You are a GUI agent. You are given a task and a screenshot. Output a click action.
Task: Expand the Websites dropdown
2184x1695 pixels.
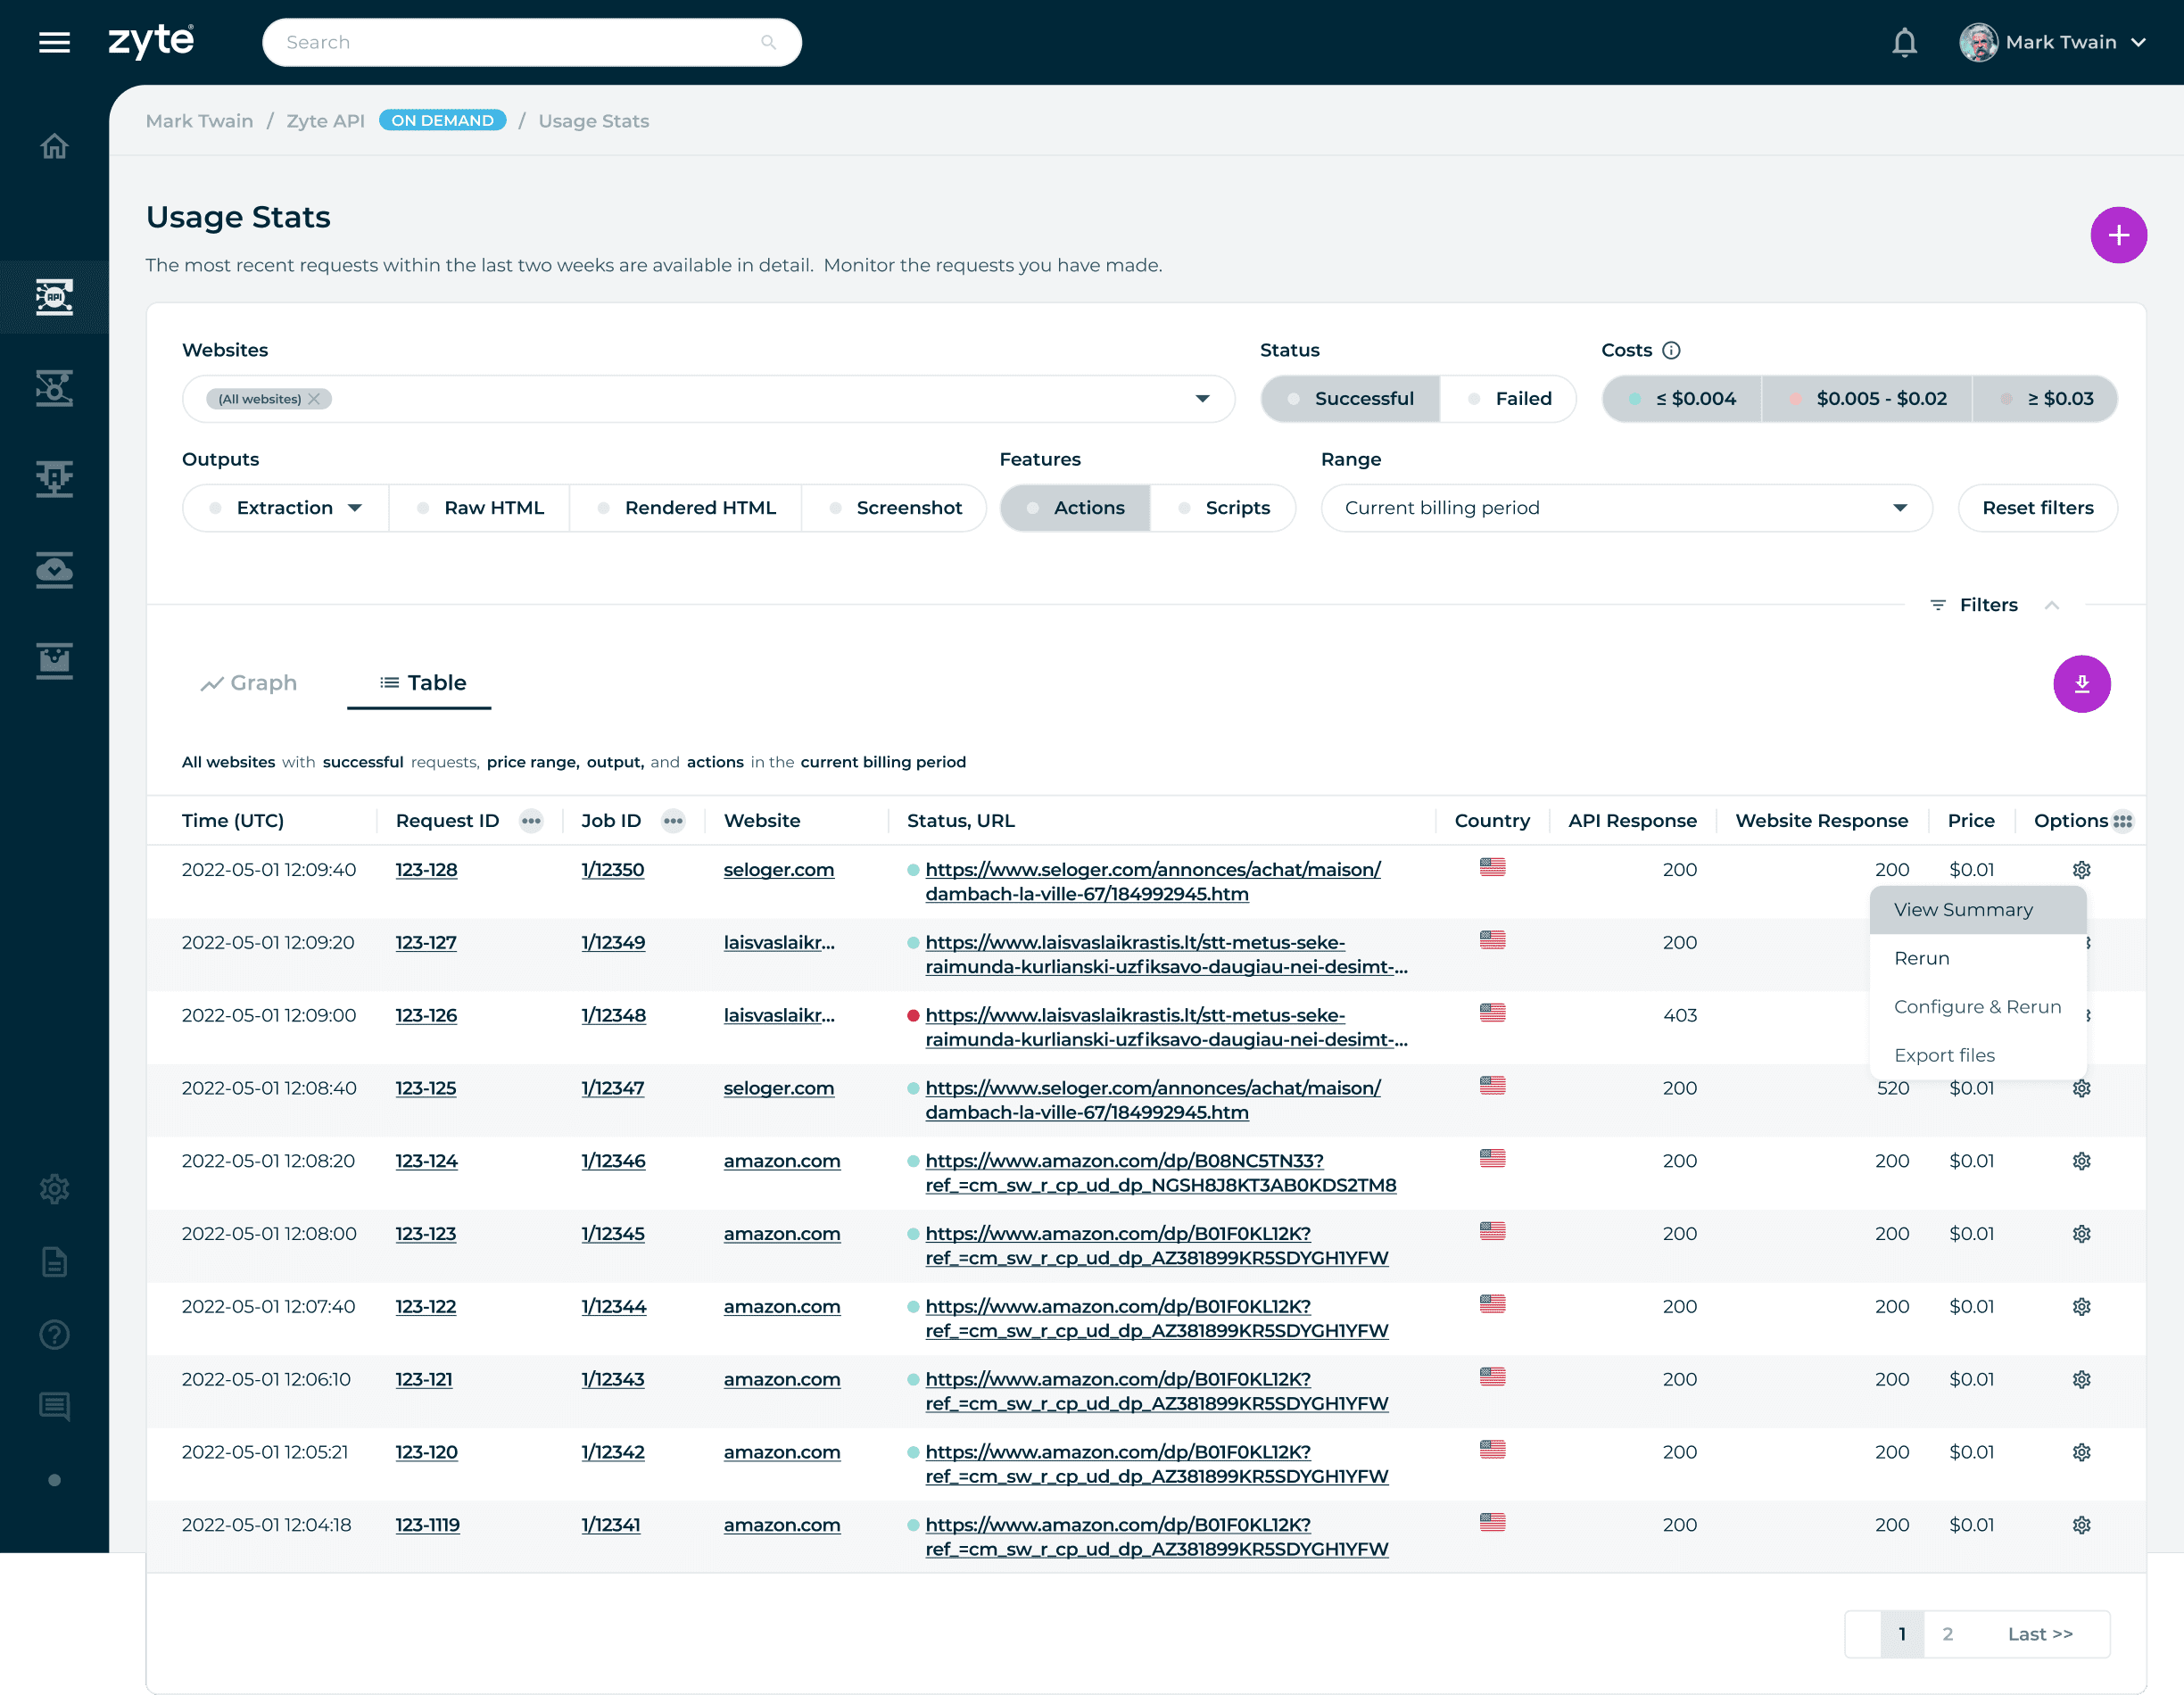point(1202,399)
